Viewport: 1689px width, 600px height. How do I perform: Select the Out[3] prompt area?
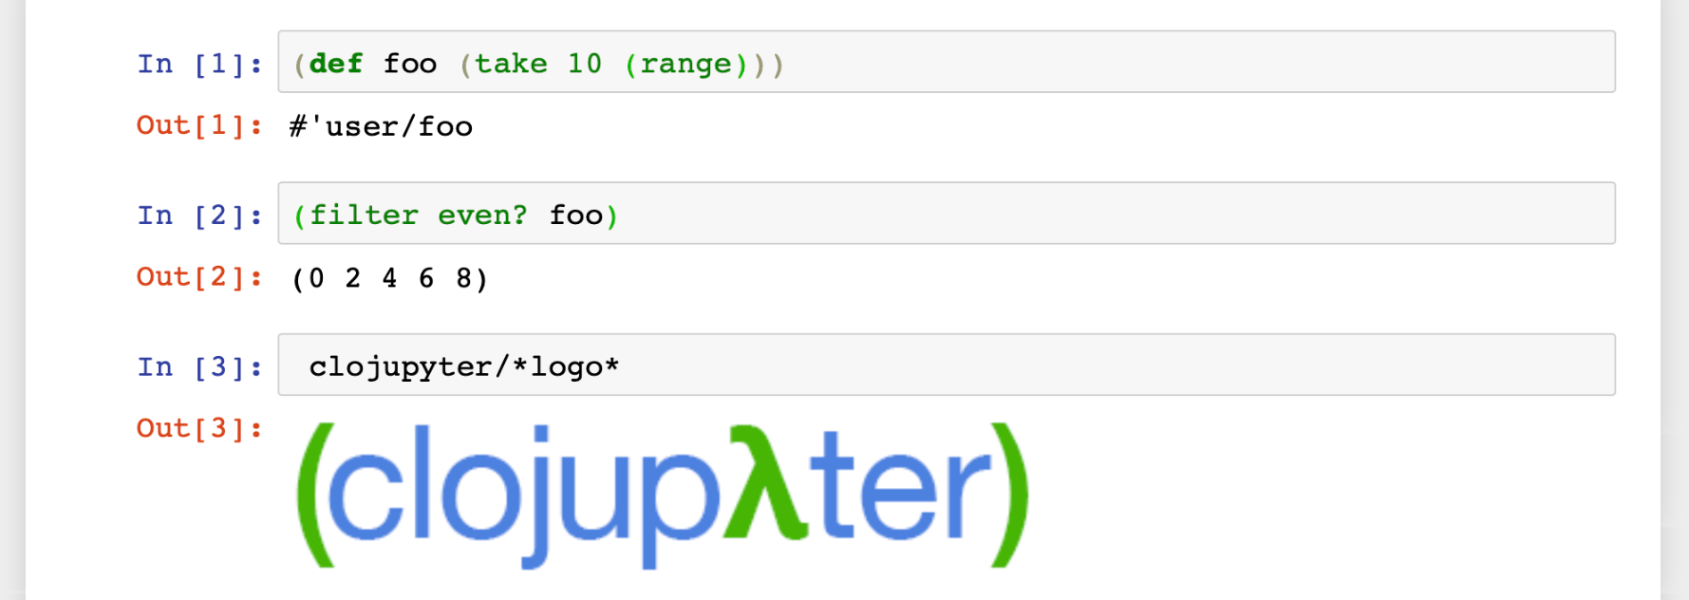(x=200, y=429)
